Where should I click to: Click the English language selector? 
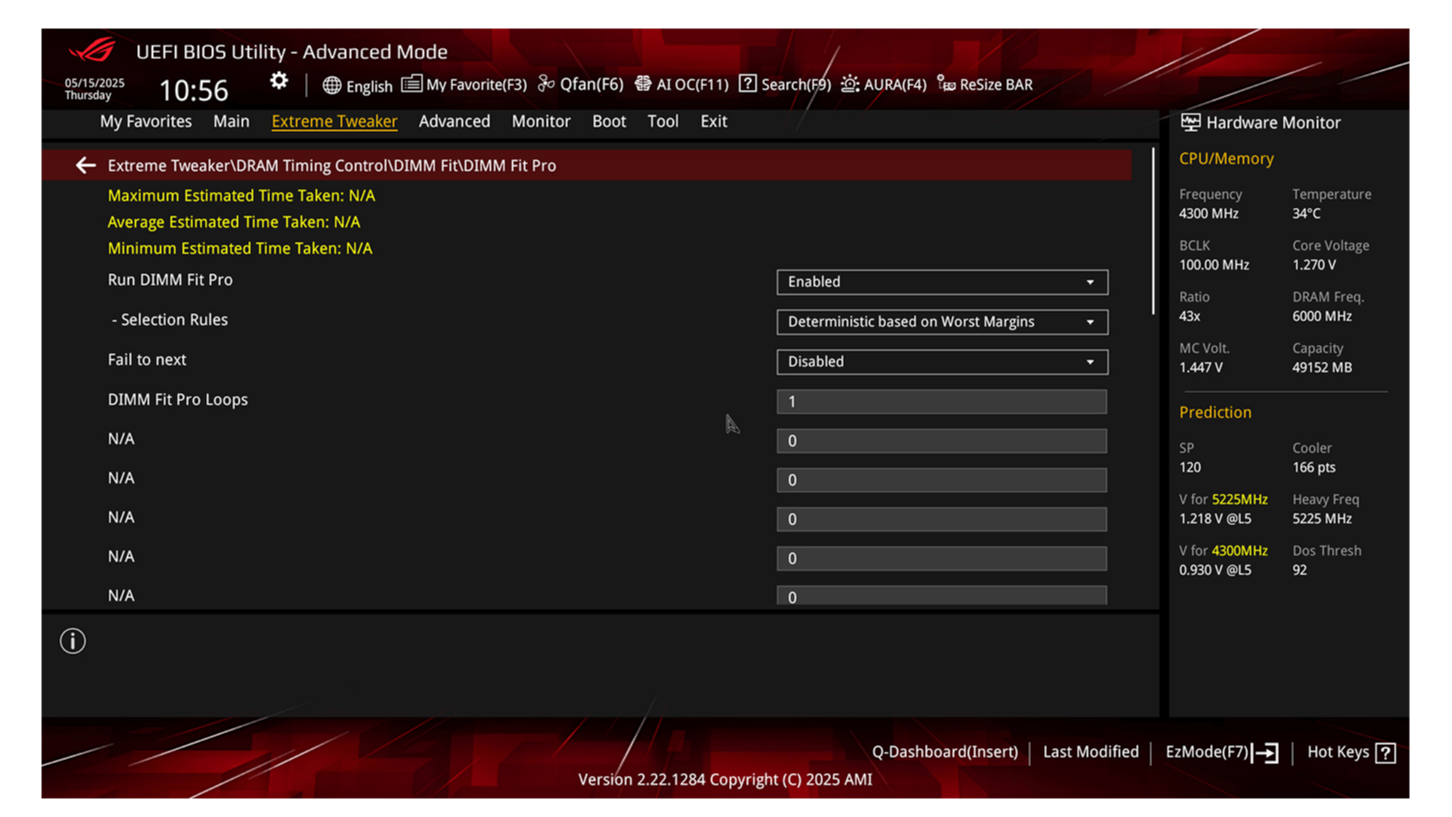[357, 86]
